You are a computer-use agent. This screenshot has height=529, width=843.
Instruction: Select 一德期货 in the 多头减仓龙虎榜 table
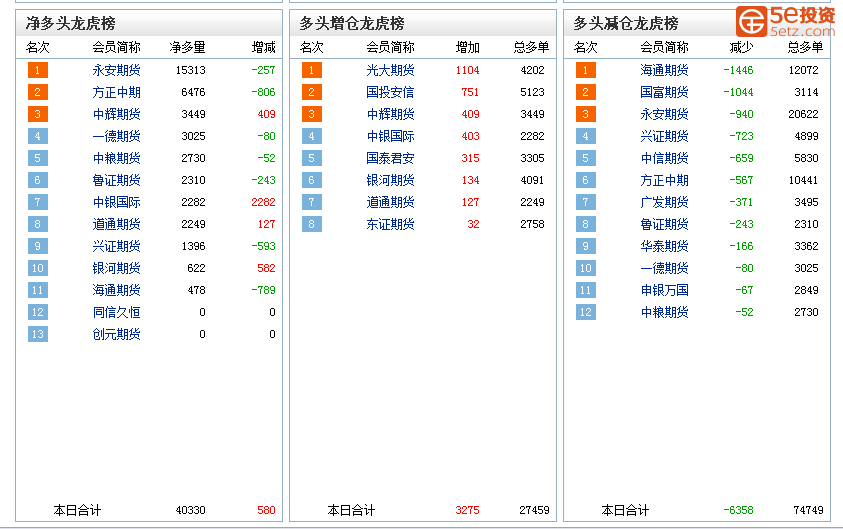coord(665,269)
